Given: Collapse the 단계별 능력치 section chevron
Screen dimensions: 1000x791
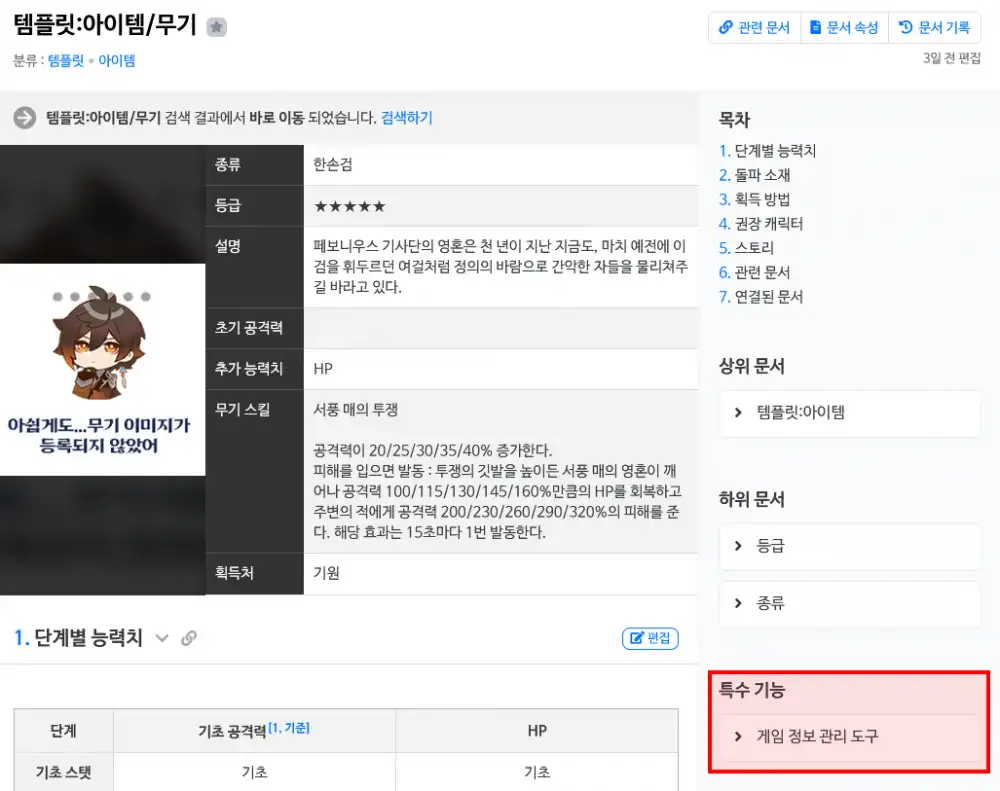Looking at the screenshot, I should (162, 639).
